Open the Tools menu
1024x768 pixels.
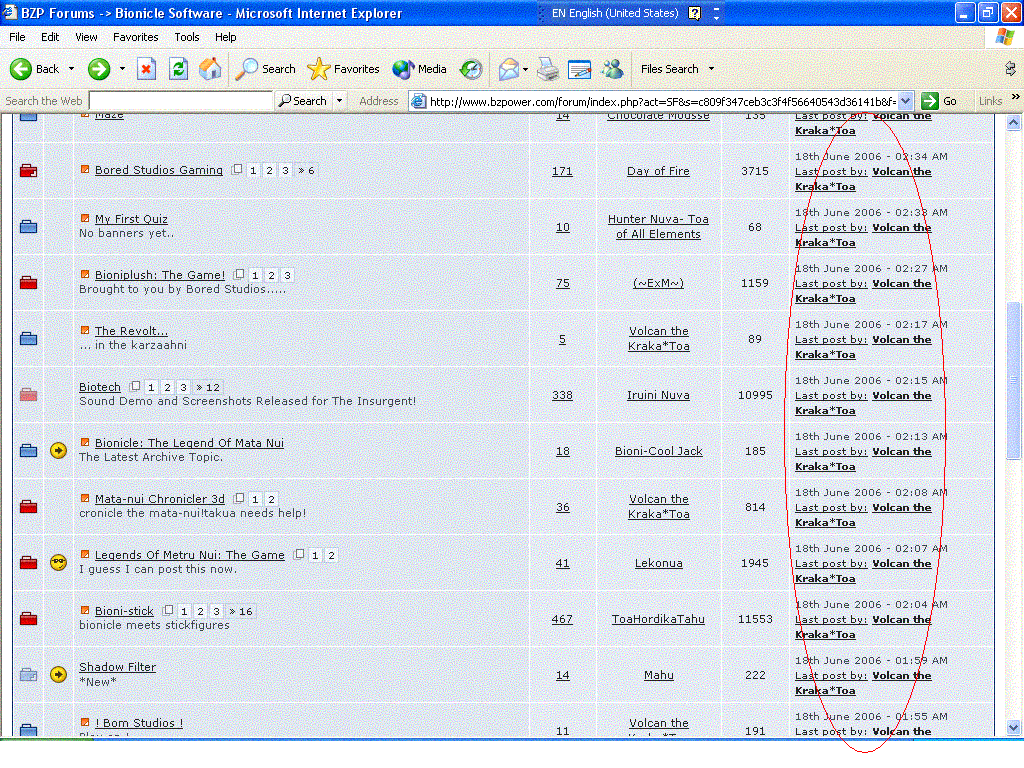[187, 37]
